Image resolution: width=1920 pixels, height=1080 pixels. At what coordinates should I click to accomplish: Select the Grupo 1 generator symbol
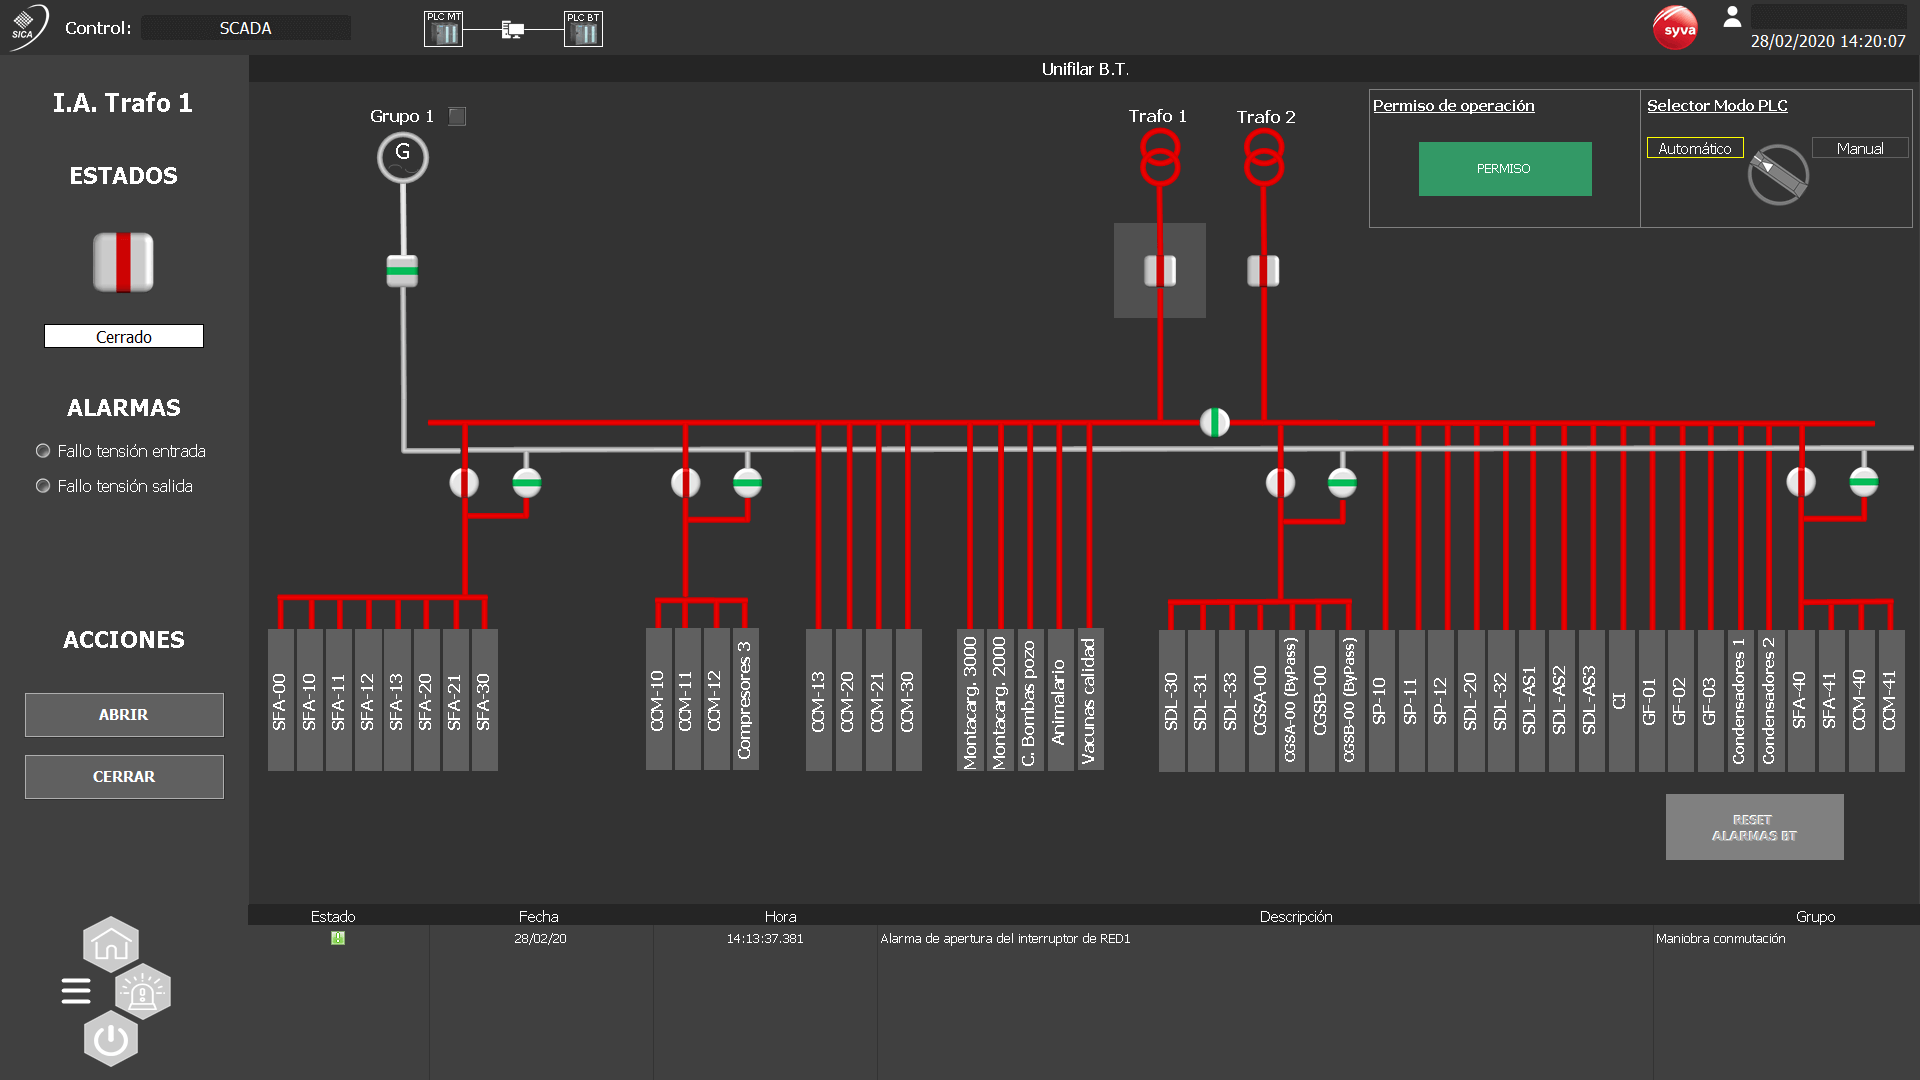[403, 157]
